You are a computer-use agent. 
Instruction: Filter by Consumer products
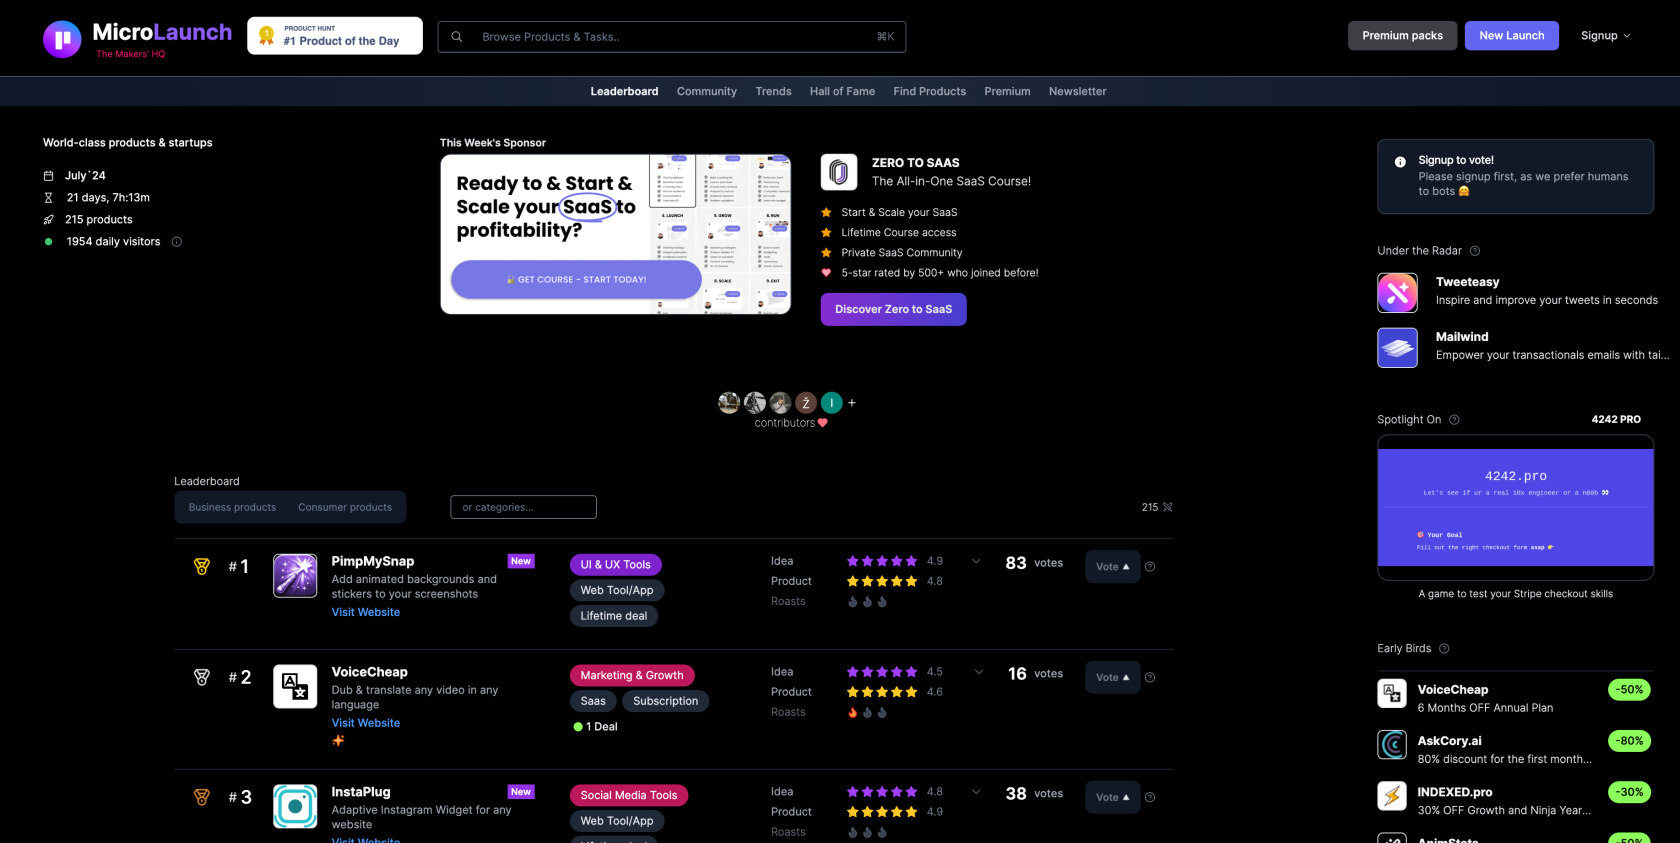345,507
